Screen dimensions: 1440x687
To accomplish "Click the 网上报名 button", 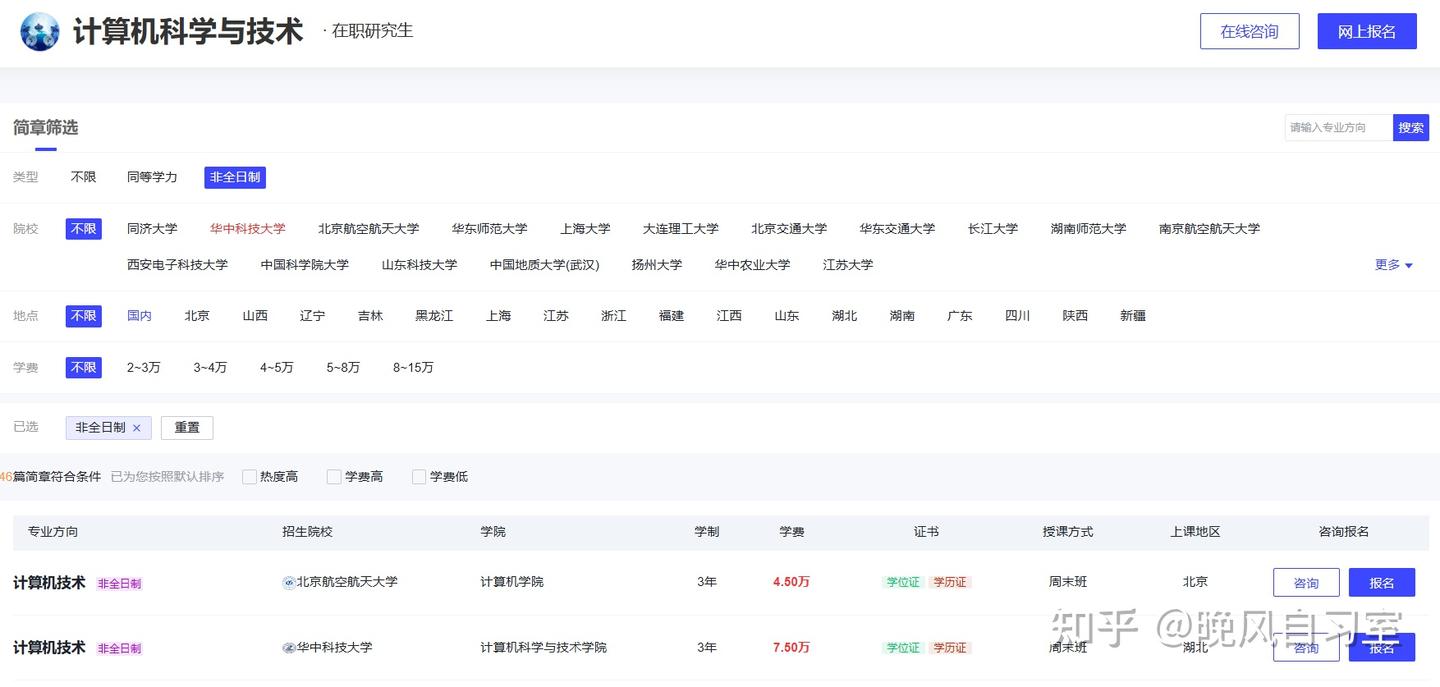I will pyautogui.click(x=1367, y=31).
